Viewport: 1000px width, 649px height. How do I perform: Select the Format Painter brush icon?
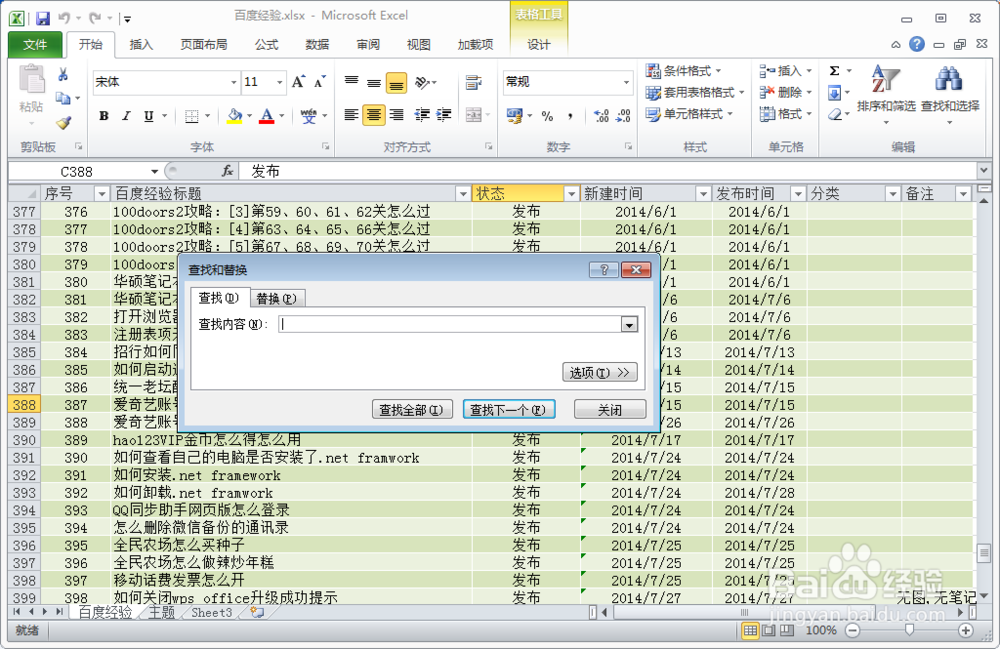(x=62, y=122)
